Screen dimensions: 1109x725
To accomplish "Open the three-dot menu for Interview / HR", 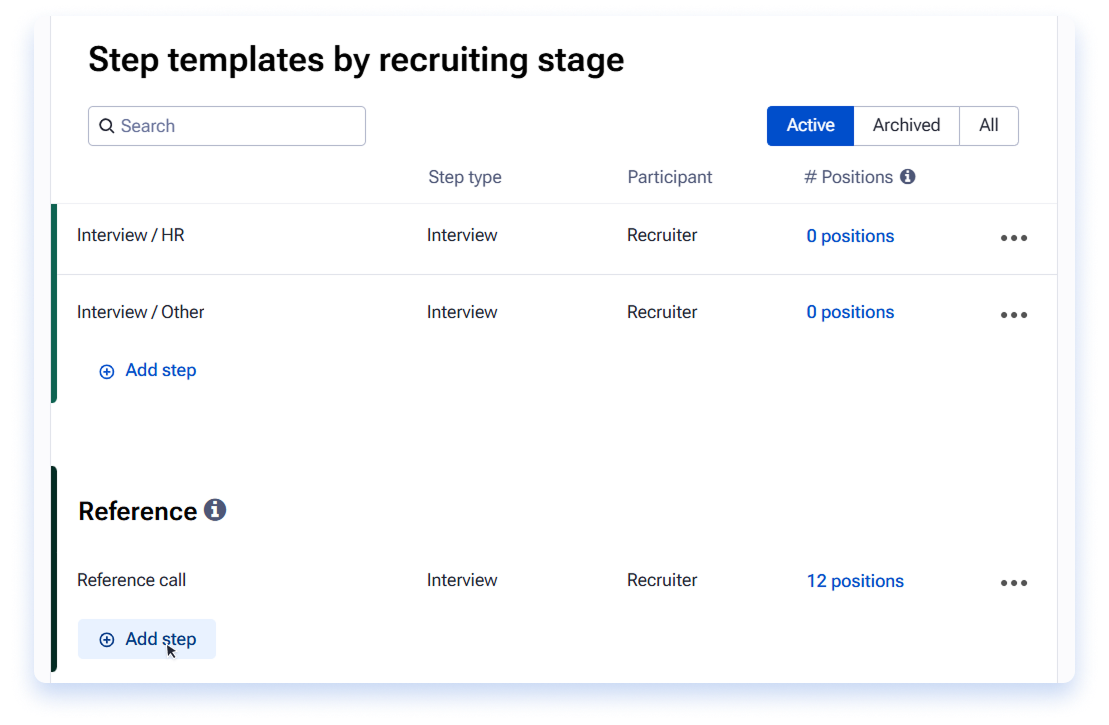I will coord(1014,238).
